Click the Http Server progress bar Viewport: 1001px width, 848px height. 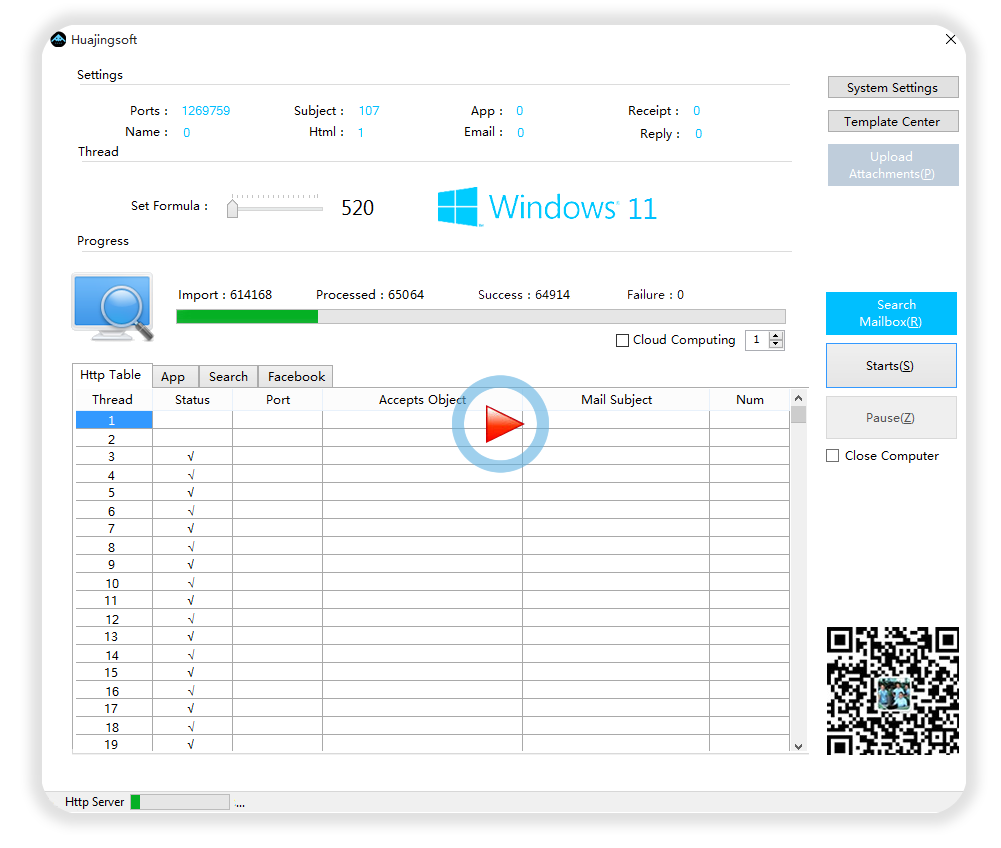coord(180,802)
